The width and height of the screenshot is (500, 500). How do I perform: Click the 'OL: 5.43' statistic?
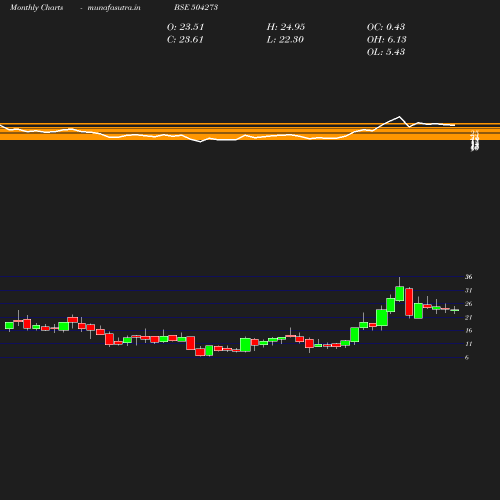click(386, 52)
